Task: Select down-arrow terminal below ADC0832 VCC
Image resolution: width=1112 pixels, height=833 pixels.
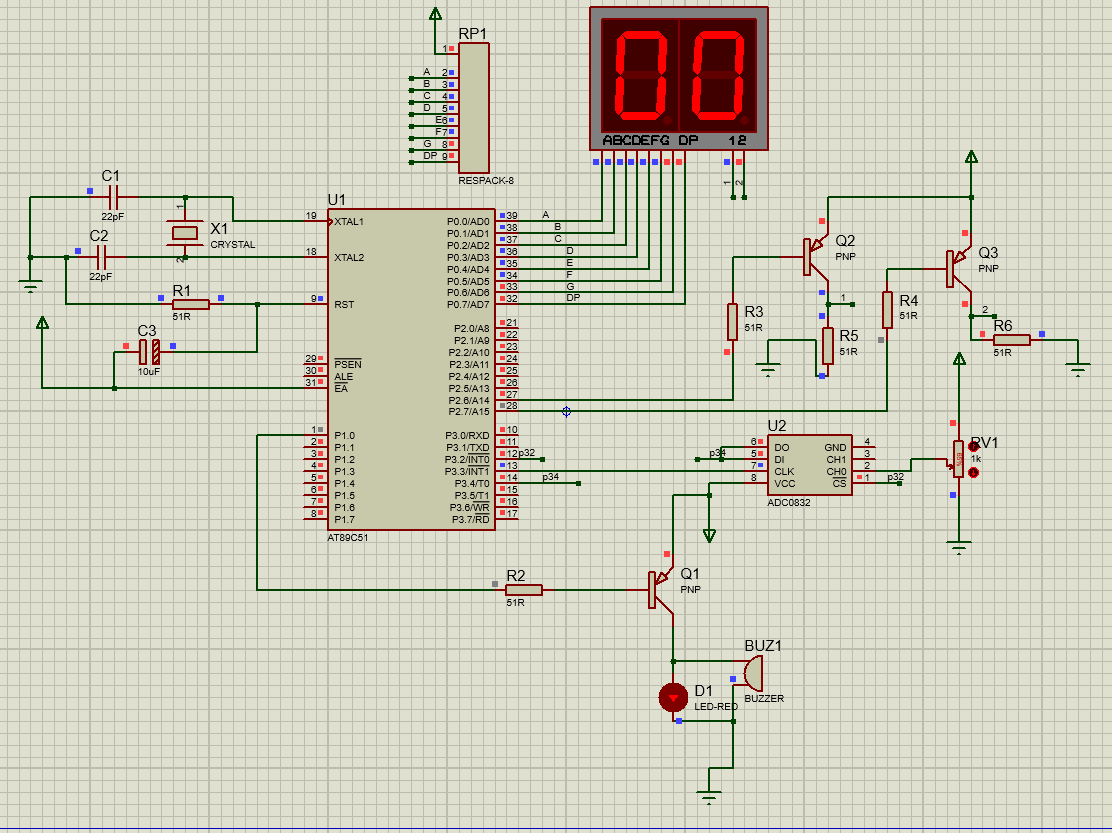Action: pos(709,536)
